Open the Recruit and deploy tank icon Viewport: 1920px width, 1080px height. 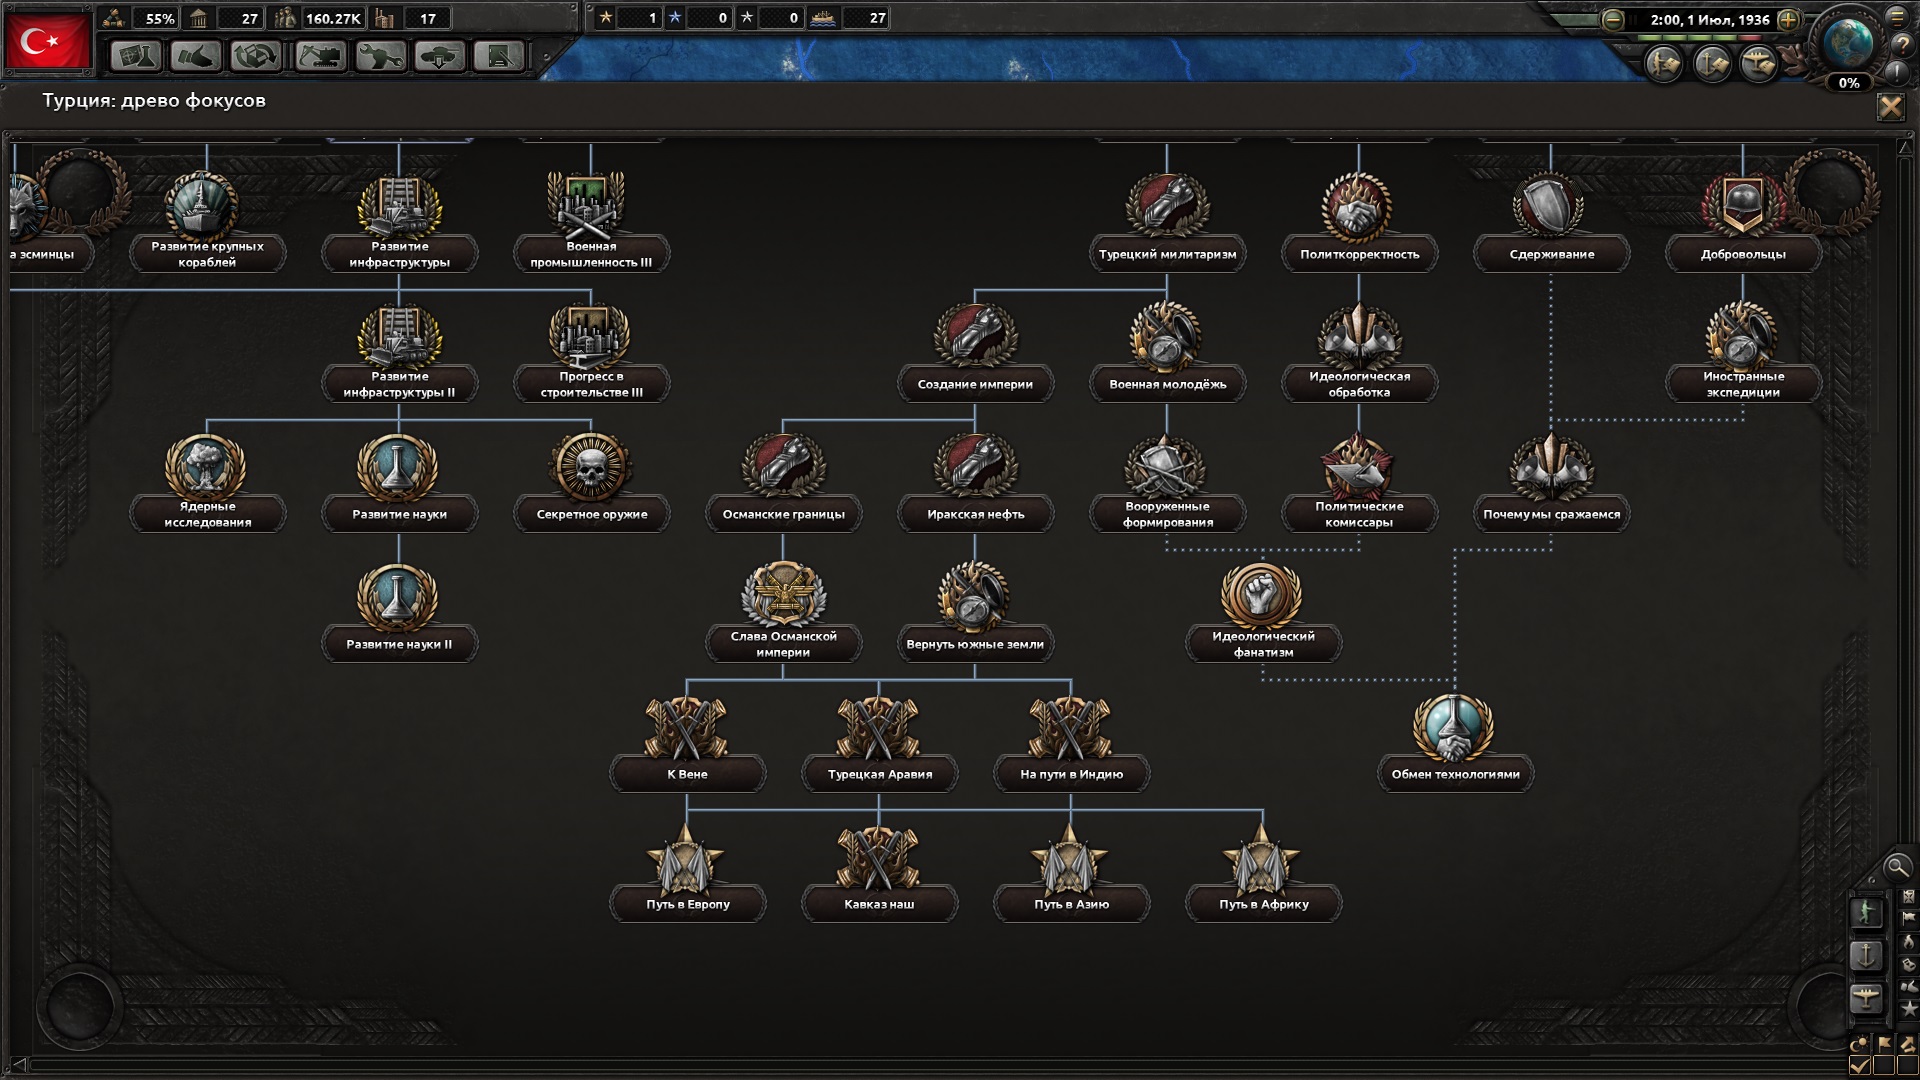pyautogui.click(x=439, y=56)
